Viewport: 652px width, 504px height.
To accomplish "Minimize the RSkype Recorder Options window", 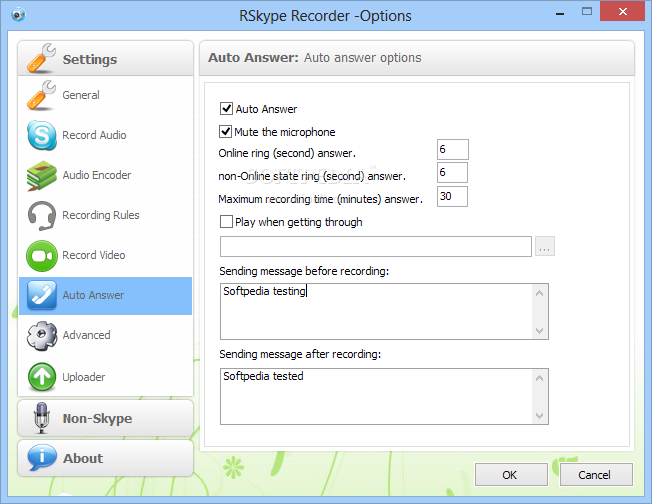I will pos(560,12).
